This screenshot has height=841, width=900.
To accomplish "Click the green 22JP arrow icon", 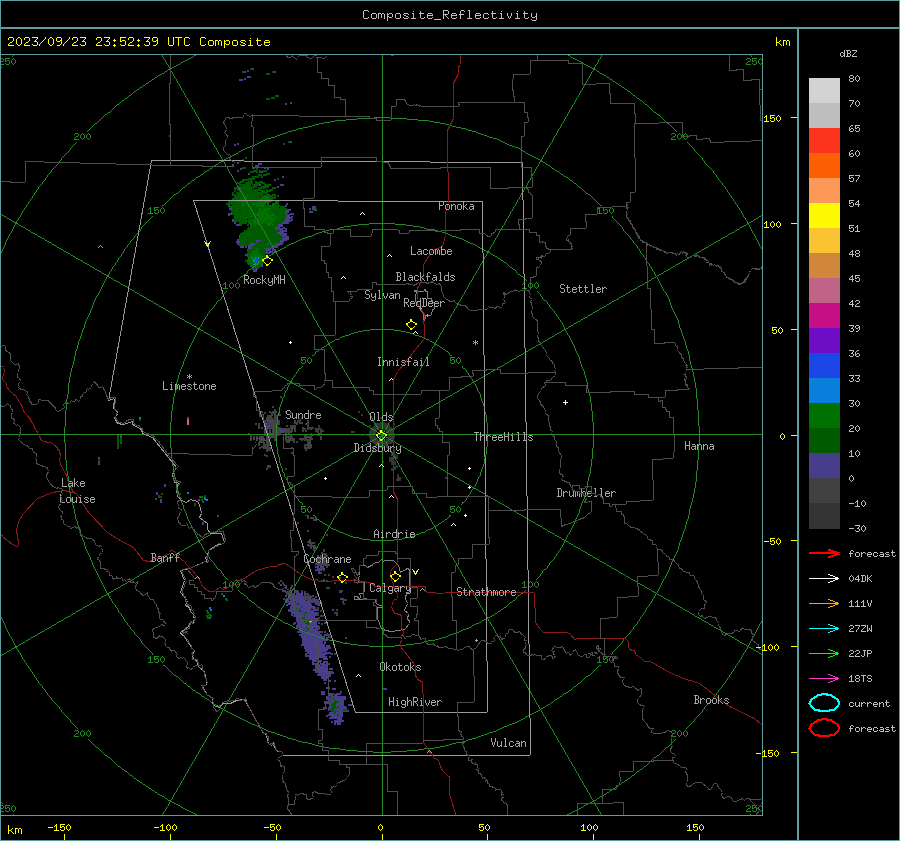I will pos(824,653).
